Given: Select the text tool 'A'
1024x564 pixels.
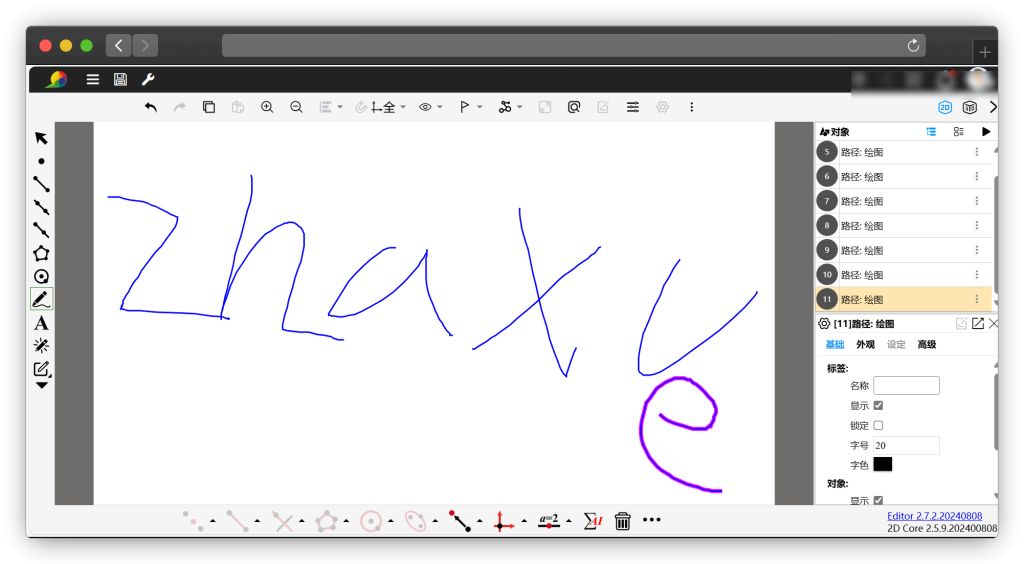Looking at the screenshot, I should (41, 323).
